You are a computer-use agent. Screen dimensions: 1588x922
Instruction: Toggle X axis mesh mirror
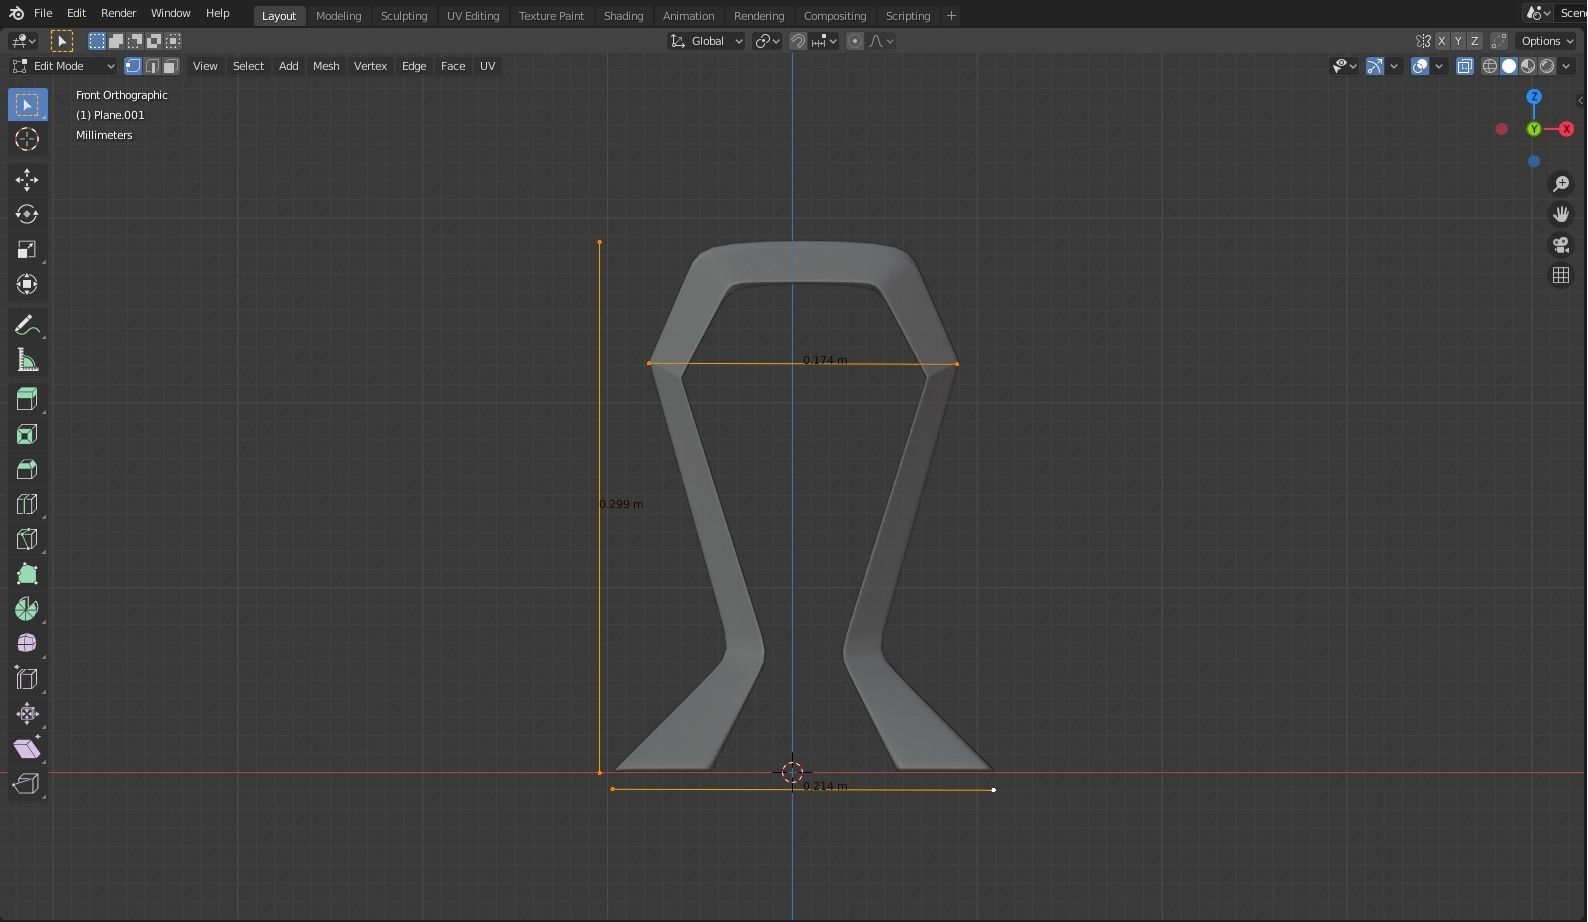point(1441,41)
